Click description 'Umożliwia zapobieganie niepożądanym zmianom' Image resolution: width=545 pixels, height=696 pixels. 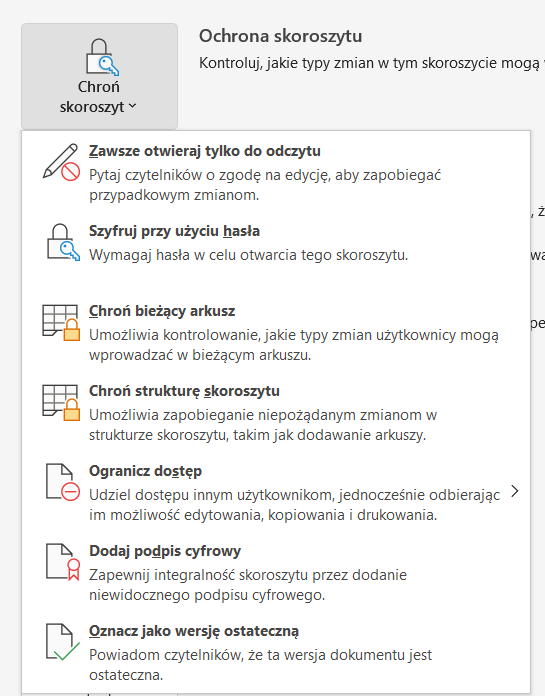[x=258, y=415]
